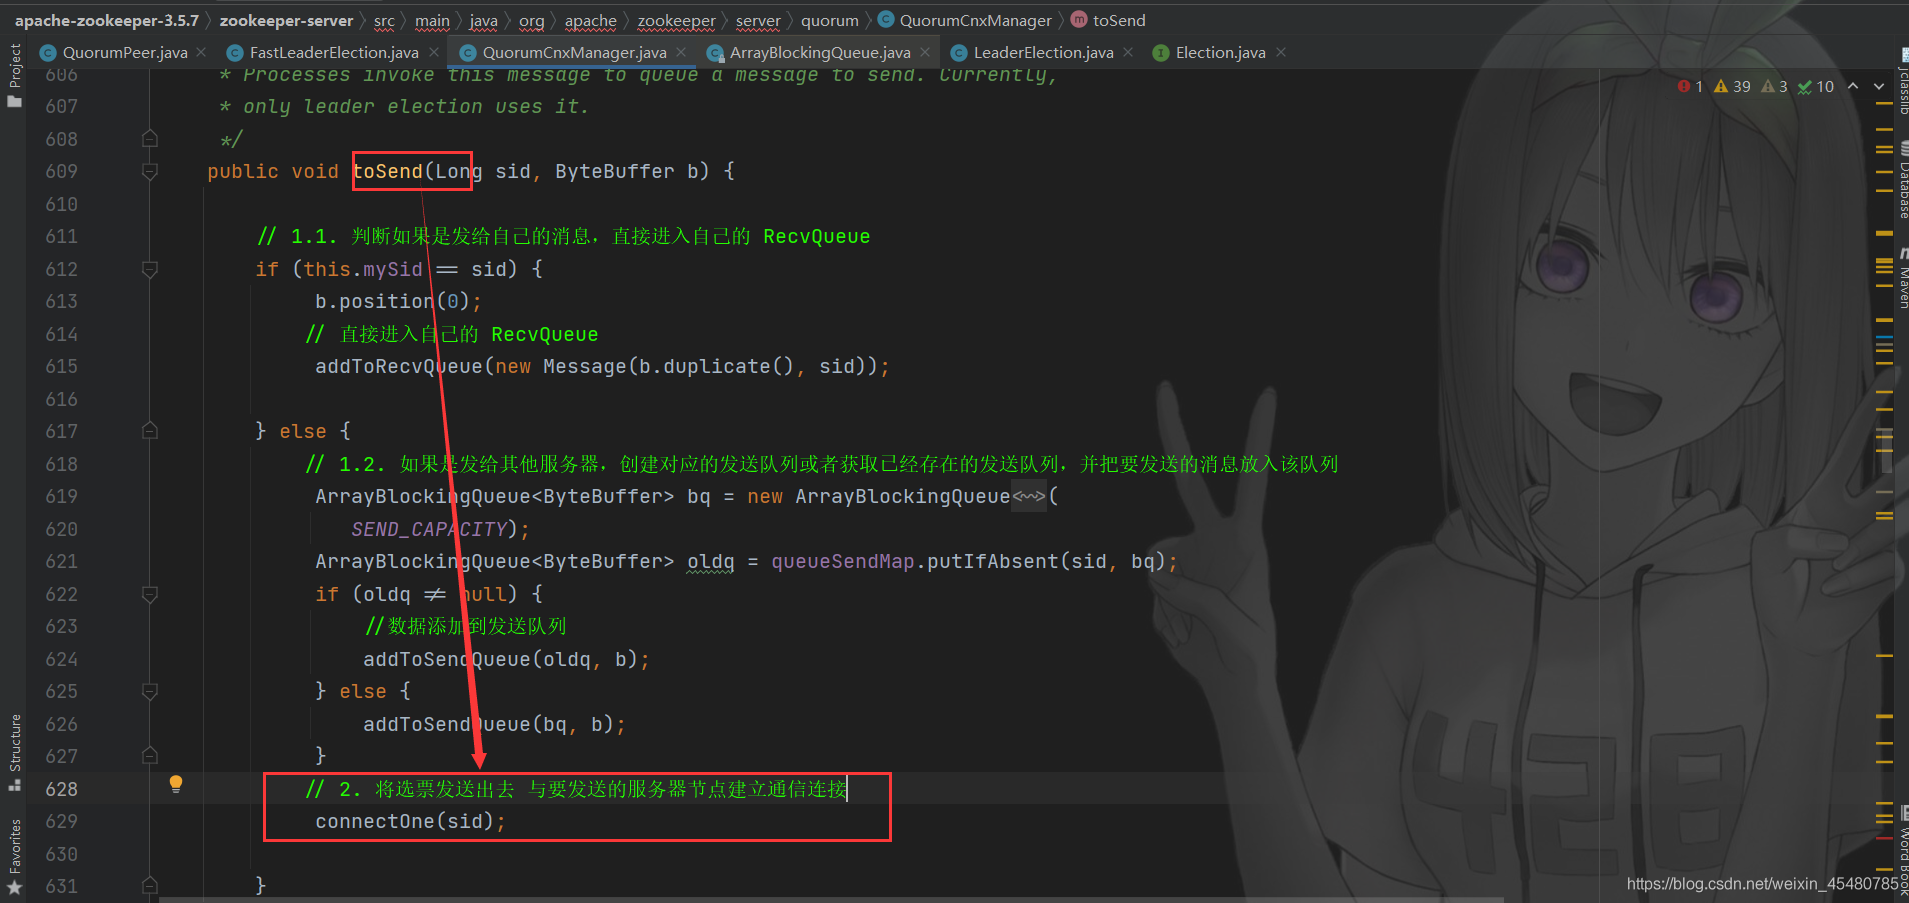Click the fold end marker at line 627
Screen dimensions: 1909x903
150,756
